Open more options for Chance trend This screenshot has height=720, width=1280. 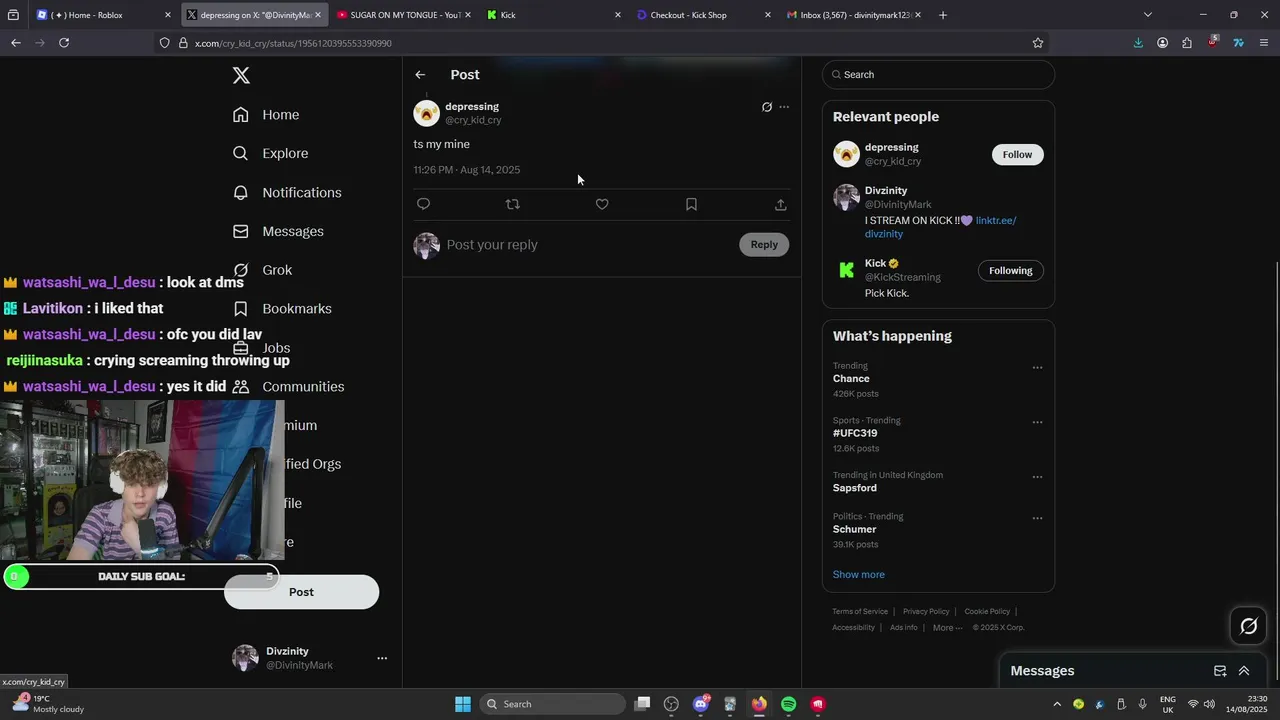(x=1037, y=368)
